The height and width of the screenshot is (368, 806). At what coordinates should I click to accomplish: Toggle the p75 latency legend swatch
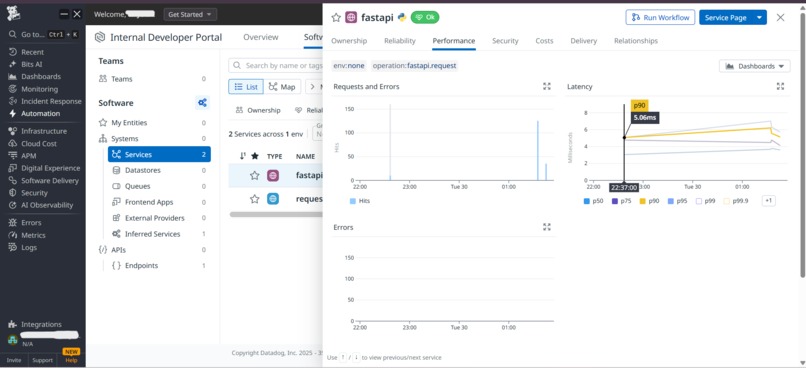tap(614, 201)
